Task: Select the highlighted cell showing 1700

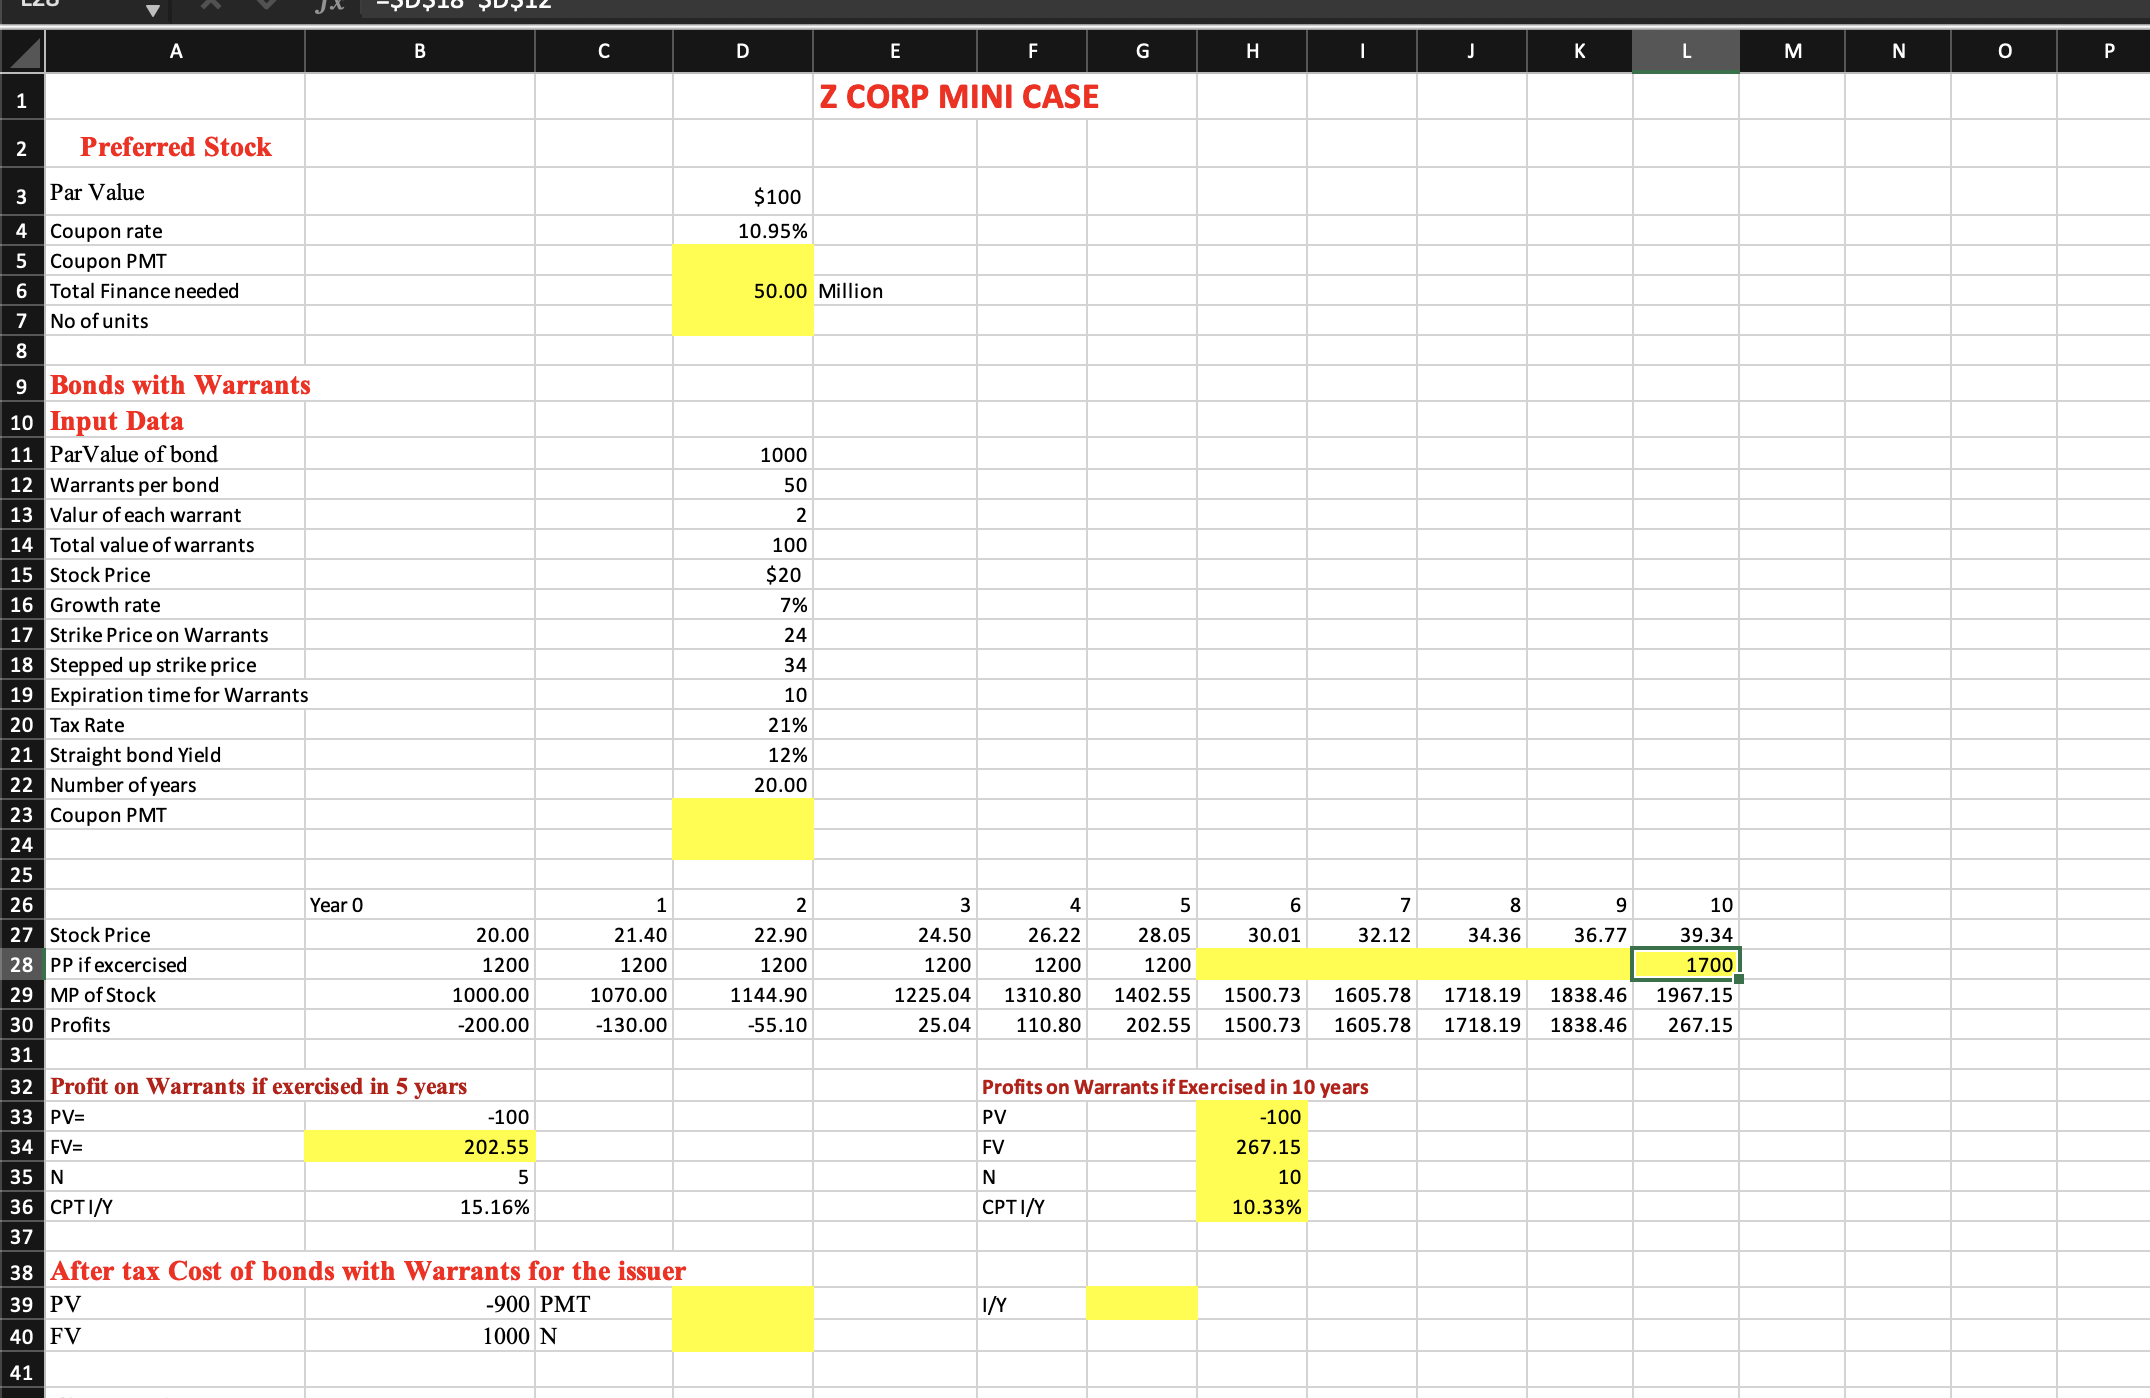Action: (x=1686, y=964)
